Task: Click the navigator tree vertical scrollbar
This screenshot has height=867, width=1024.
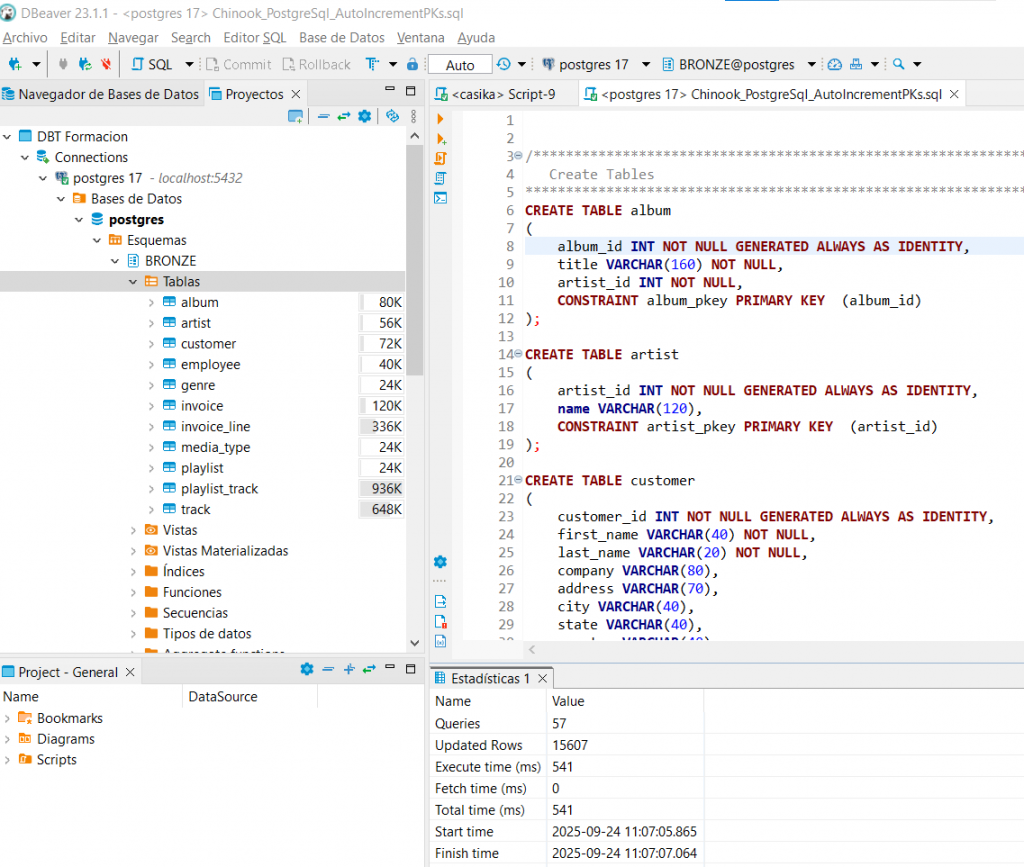Action: pos(415,260)
